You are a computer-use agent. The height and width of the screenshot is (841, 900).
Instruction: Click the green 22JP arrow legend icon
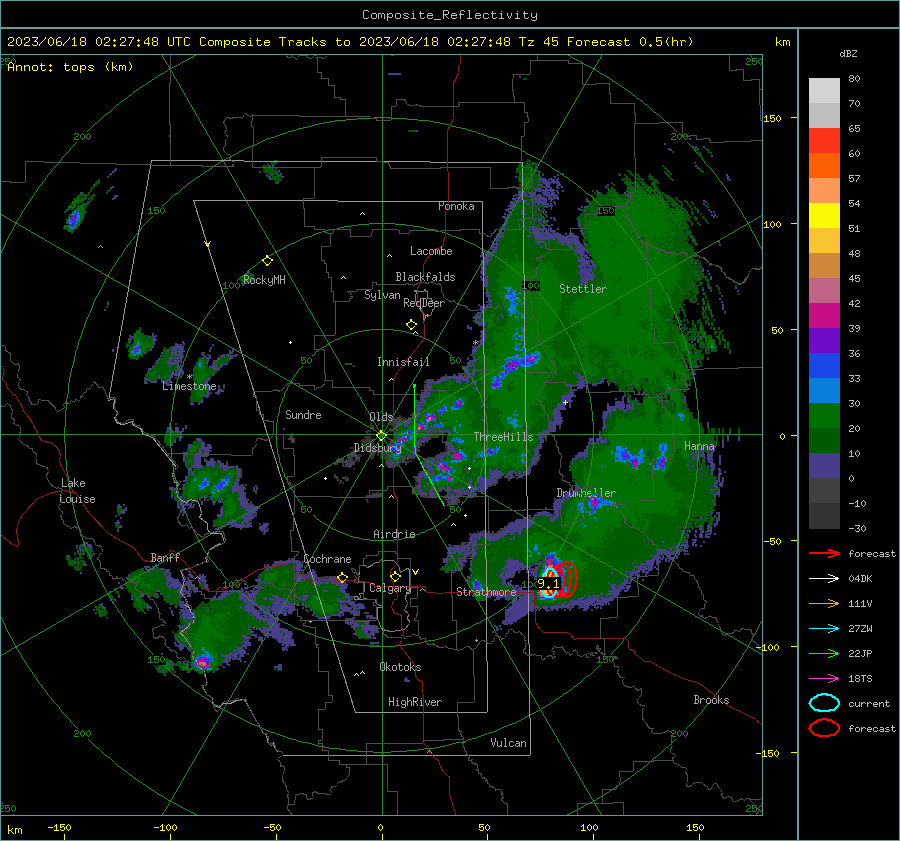824,653
